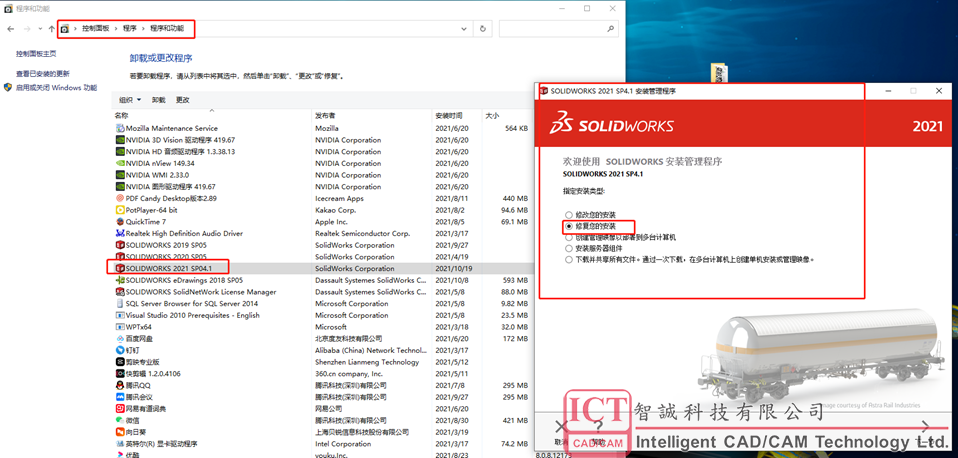The height and width of the screenshot is (458, 958).
Task: Click the 腾讯QQ penguin icon
Action: [120, 385]
